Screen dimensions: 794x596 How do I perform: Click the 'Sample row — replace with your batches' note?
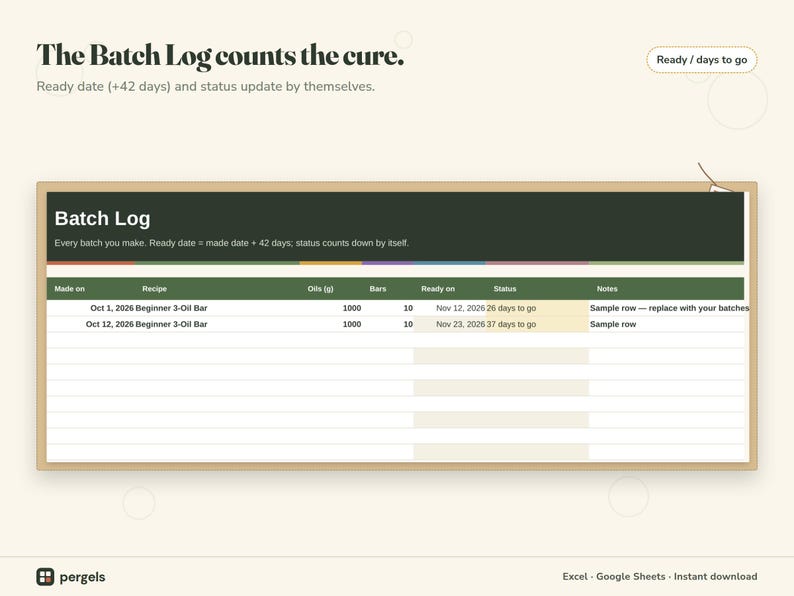(669, 308)
